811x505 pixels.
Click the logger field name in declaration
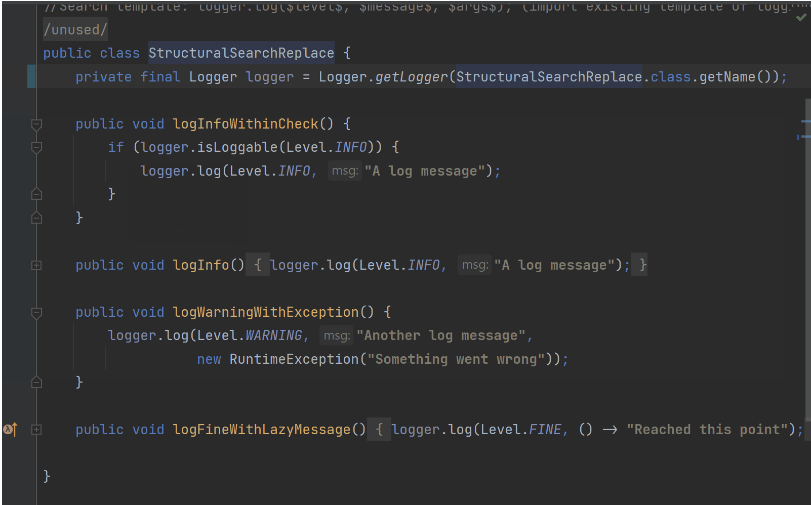(x=269, y=77)
